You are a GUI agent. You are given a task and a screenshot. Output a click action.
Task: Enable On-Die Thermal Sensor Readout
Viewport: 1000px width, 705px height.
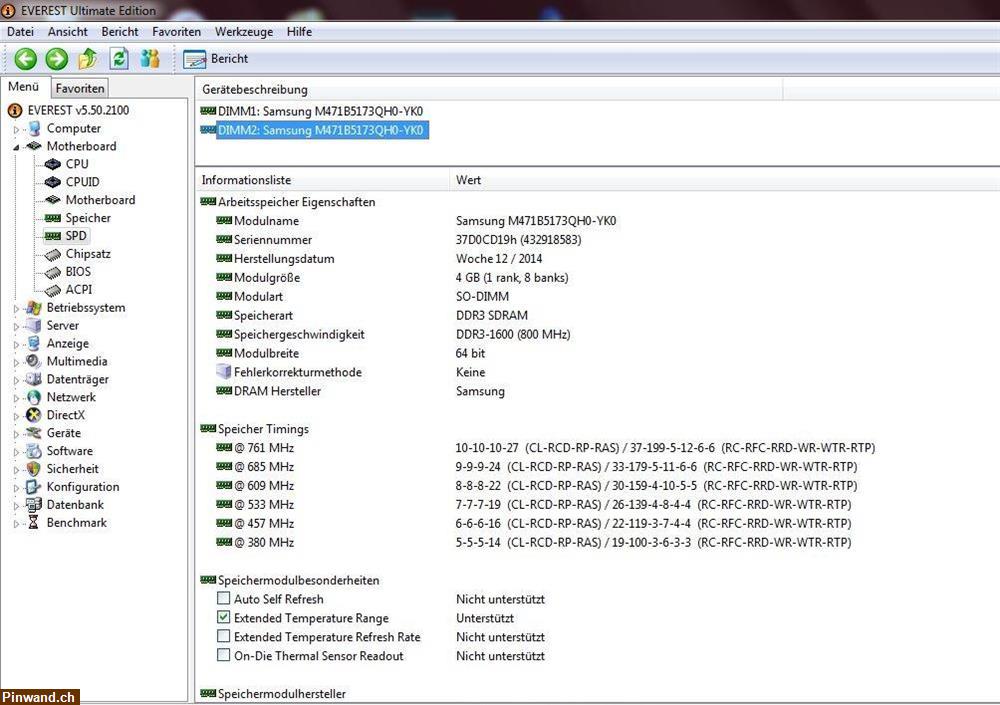pos(224,656)
